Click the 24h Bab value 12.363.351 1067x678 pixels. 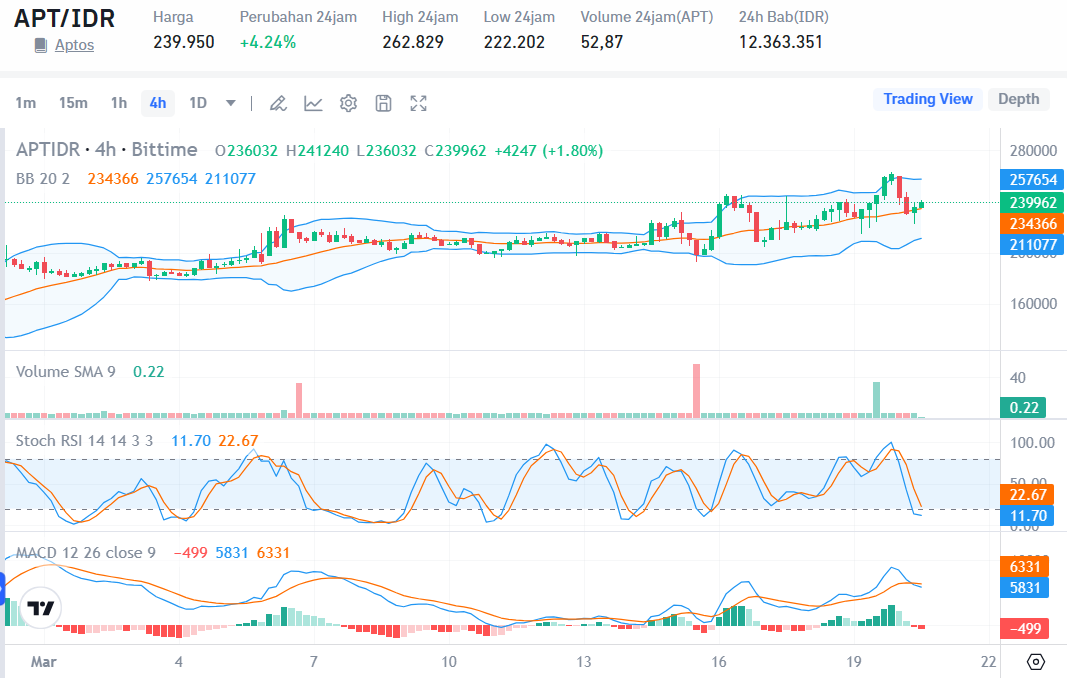click(781, 42)
